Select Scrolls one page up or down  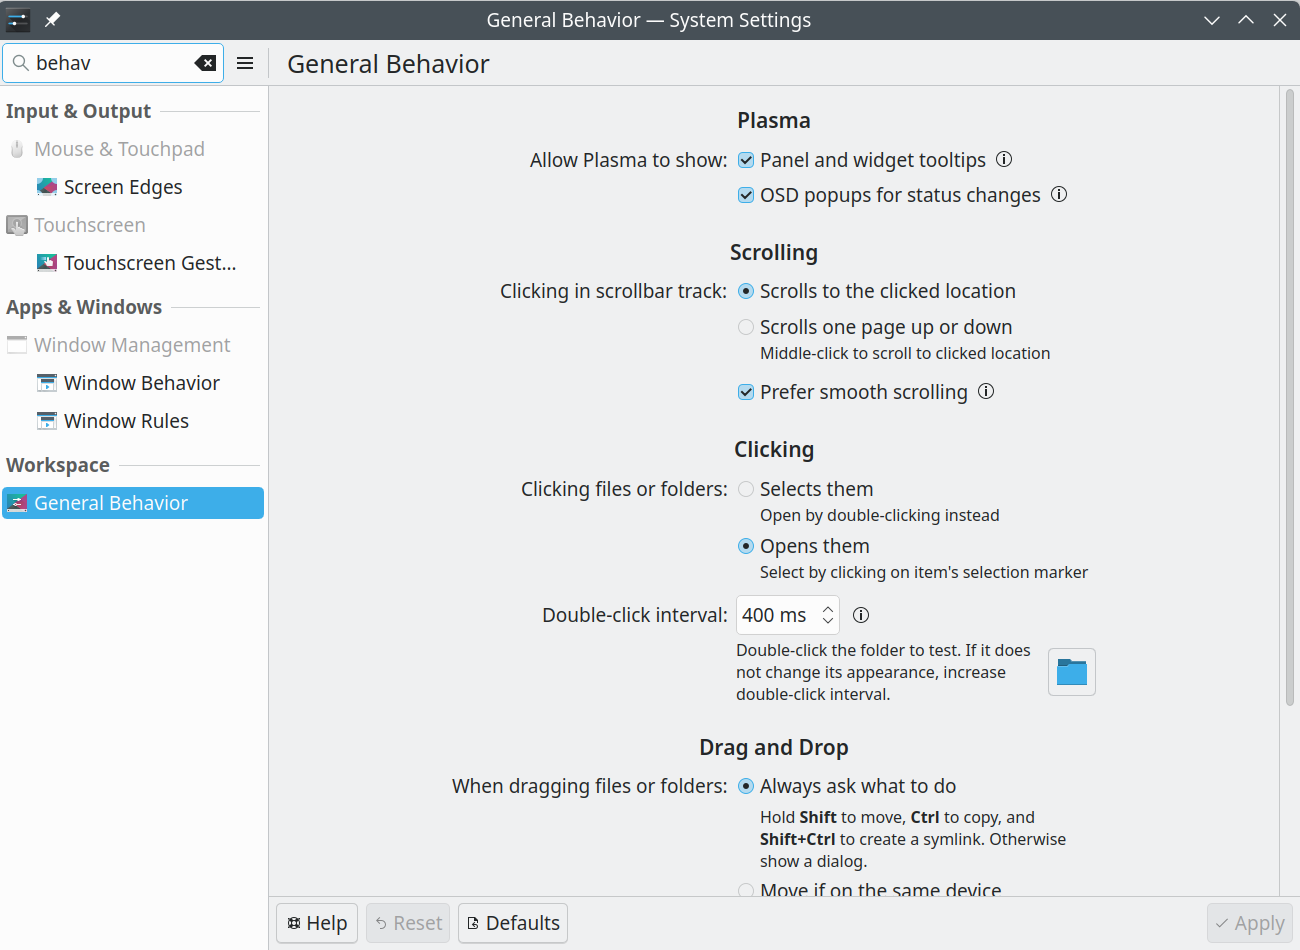pyautogui.click(x=746, y=327)
